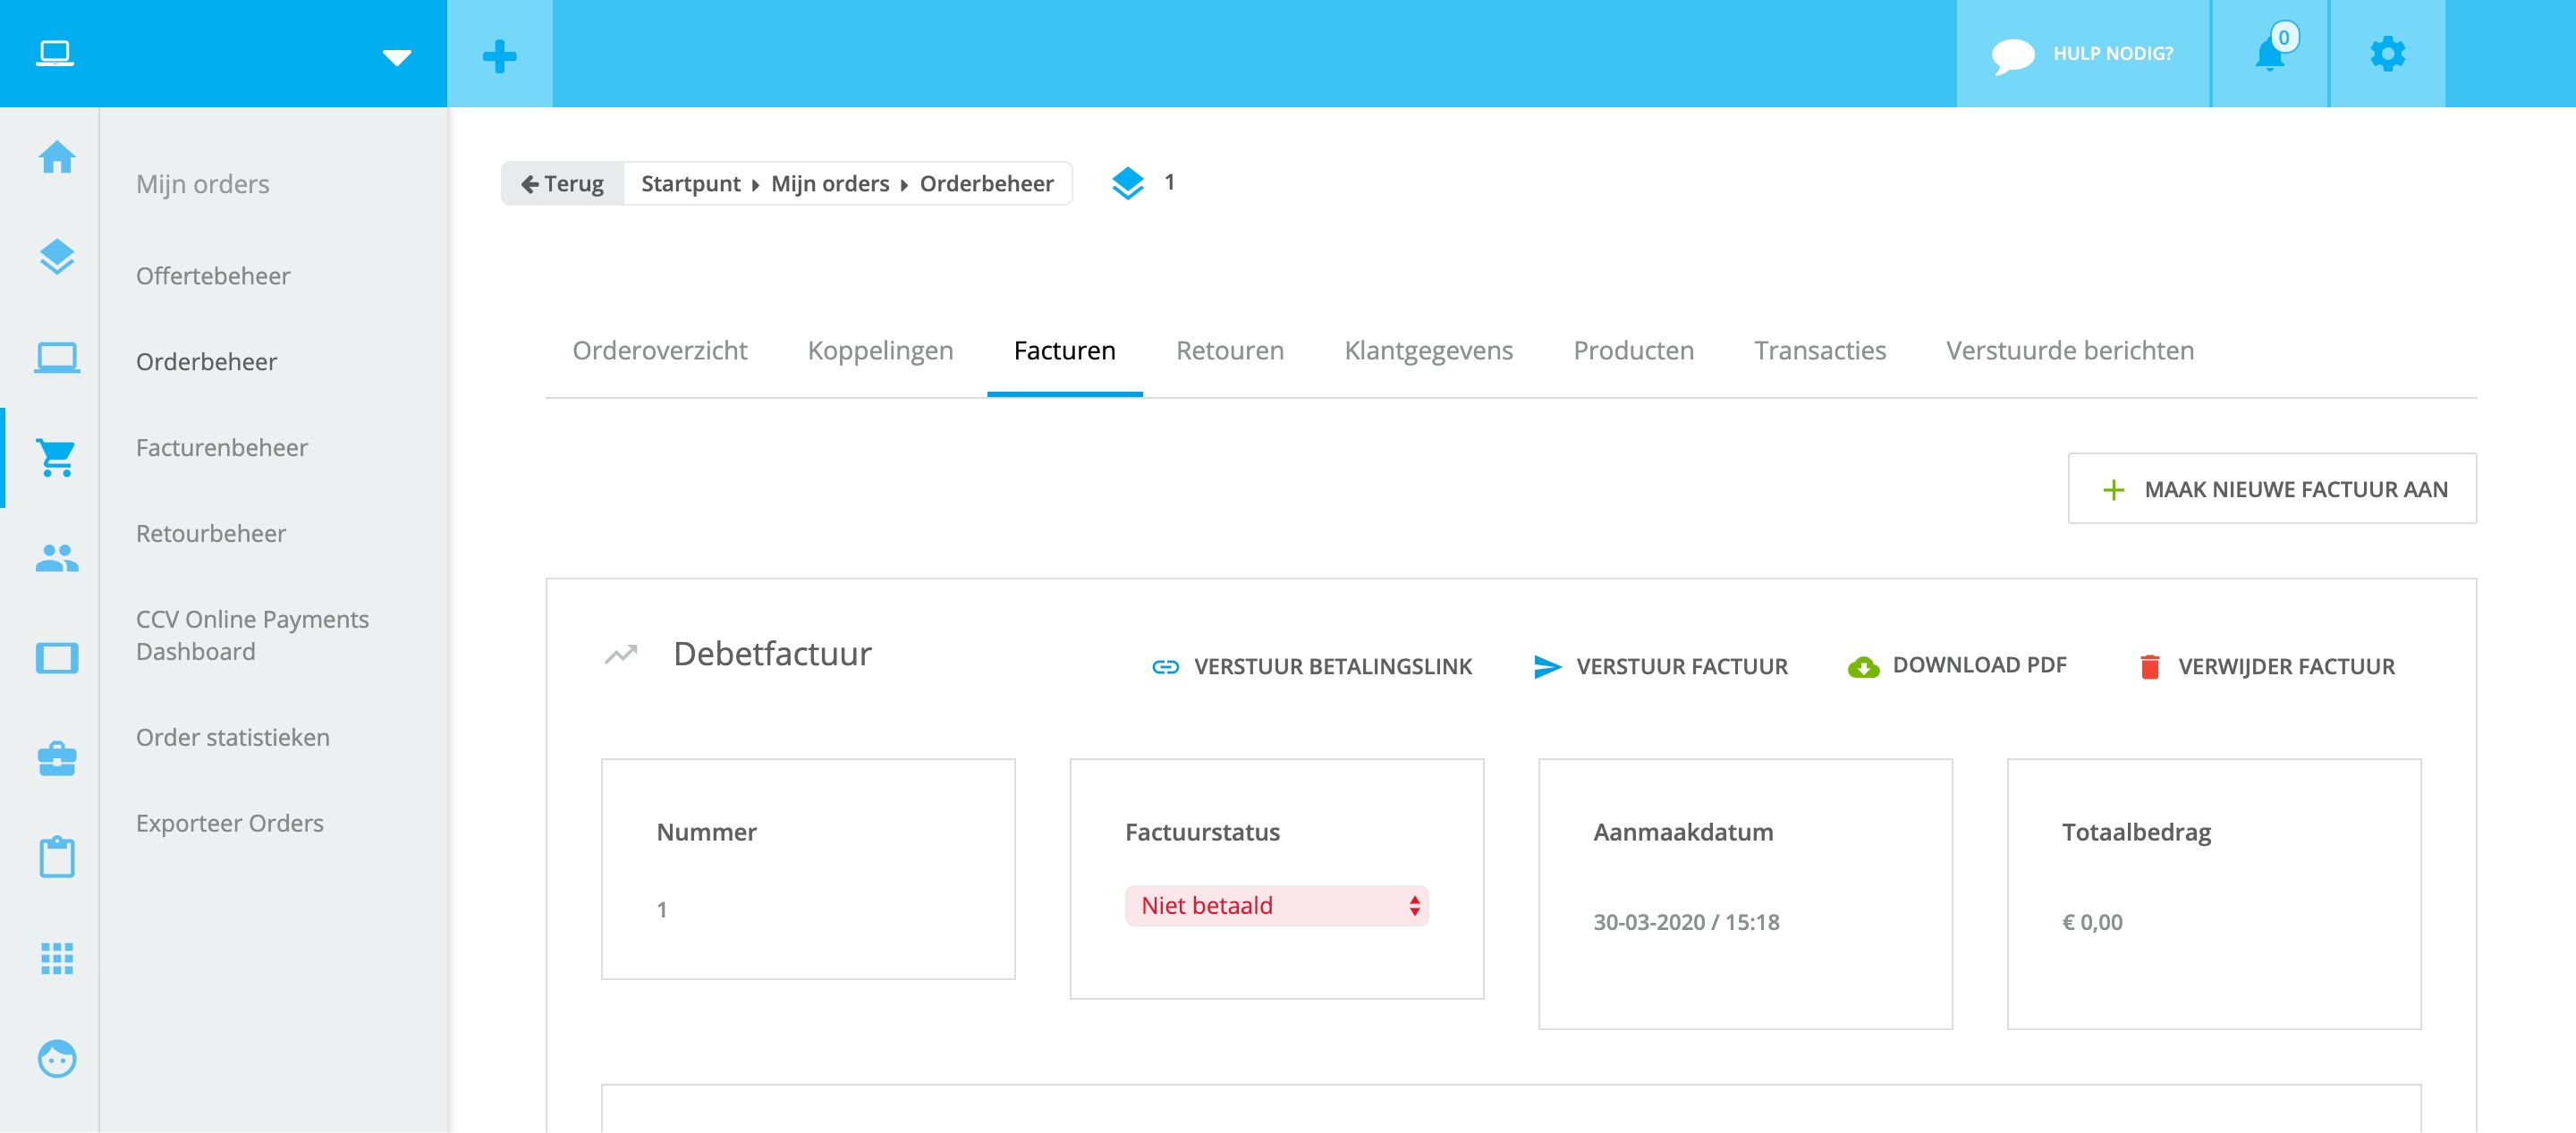
Task: Click Verwijder factuur
Action: [2266, 667]
